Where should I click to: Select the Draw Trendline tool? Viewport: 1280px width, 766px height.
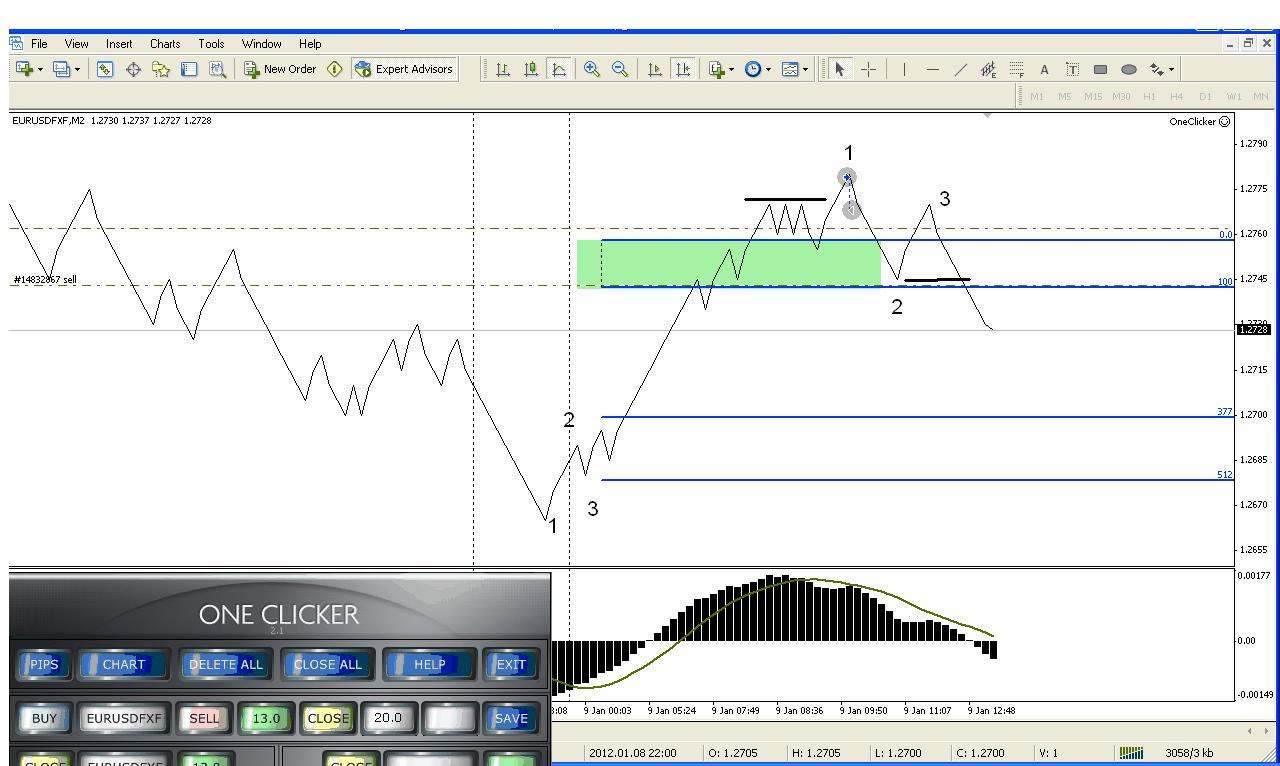(x=961, y=69)
